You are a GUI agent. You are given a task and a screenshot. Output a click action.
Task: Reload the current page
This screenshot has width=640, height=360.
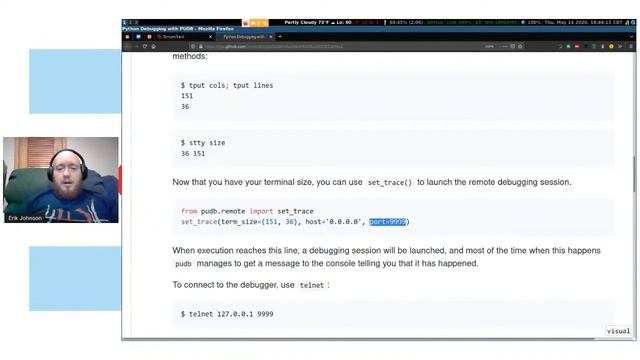point(145,47)
